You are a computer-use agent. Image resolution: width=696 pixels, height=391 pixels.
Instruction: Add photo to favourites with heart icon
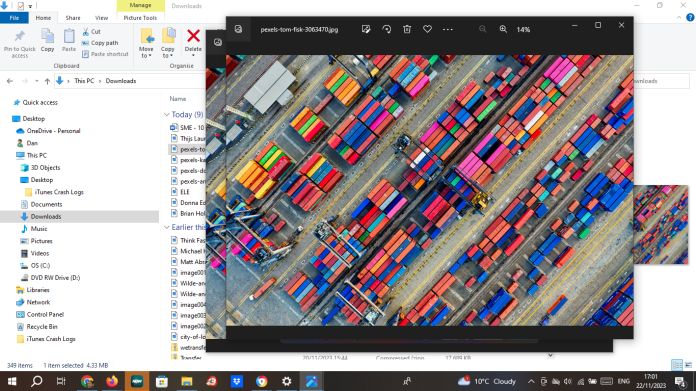point(427,29)
